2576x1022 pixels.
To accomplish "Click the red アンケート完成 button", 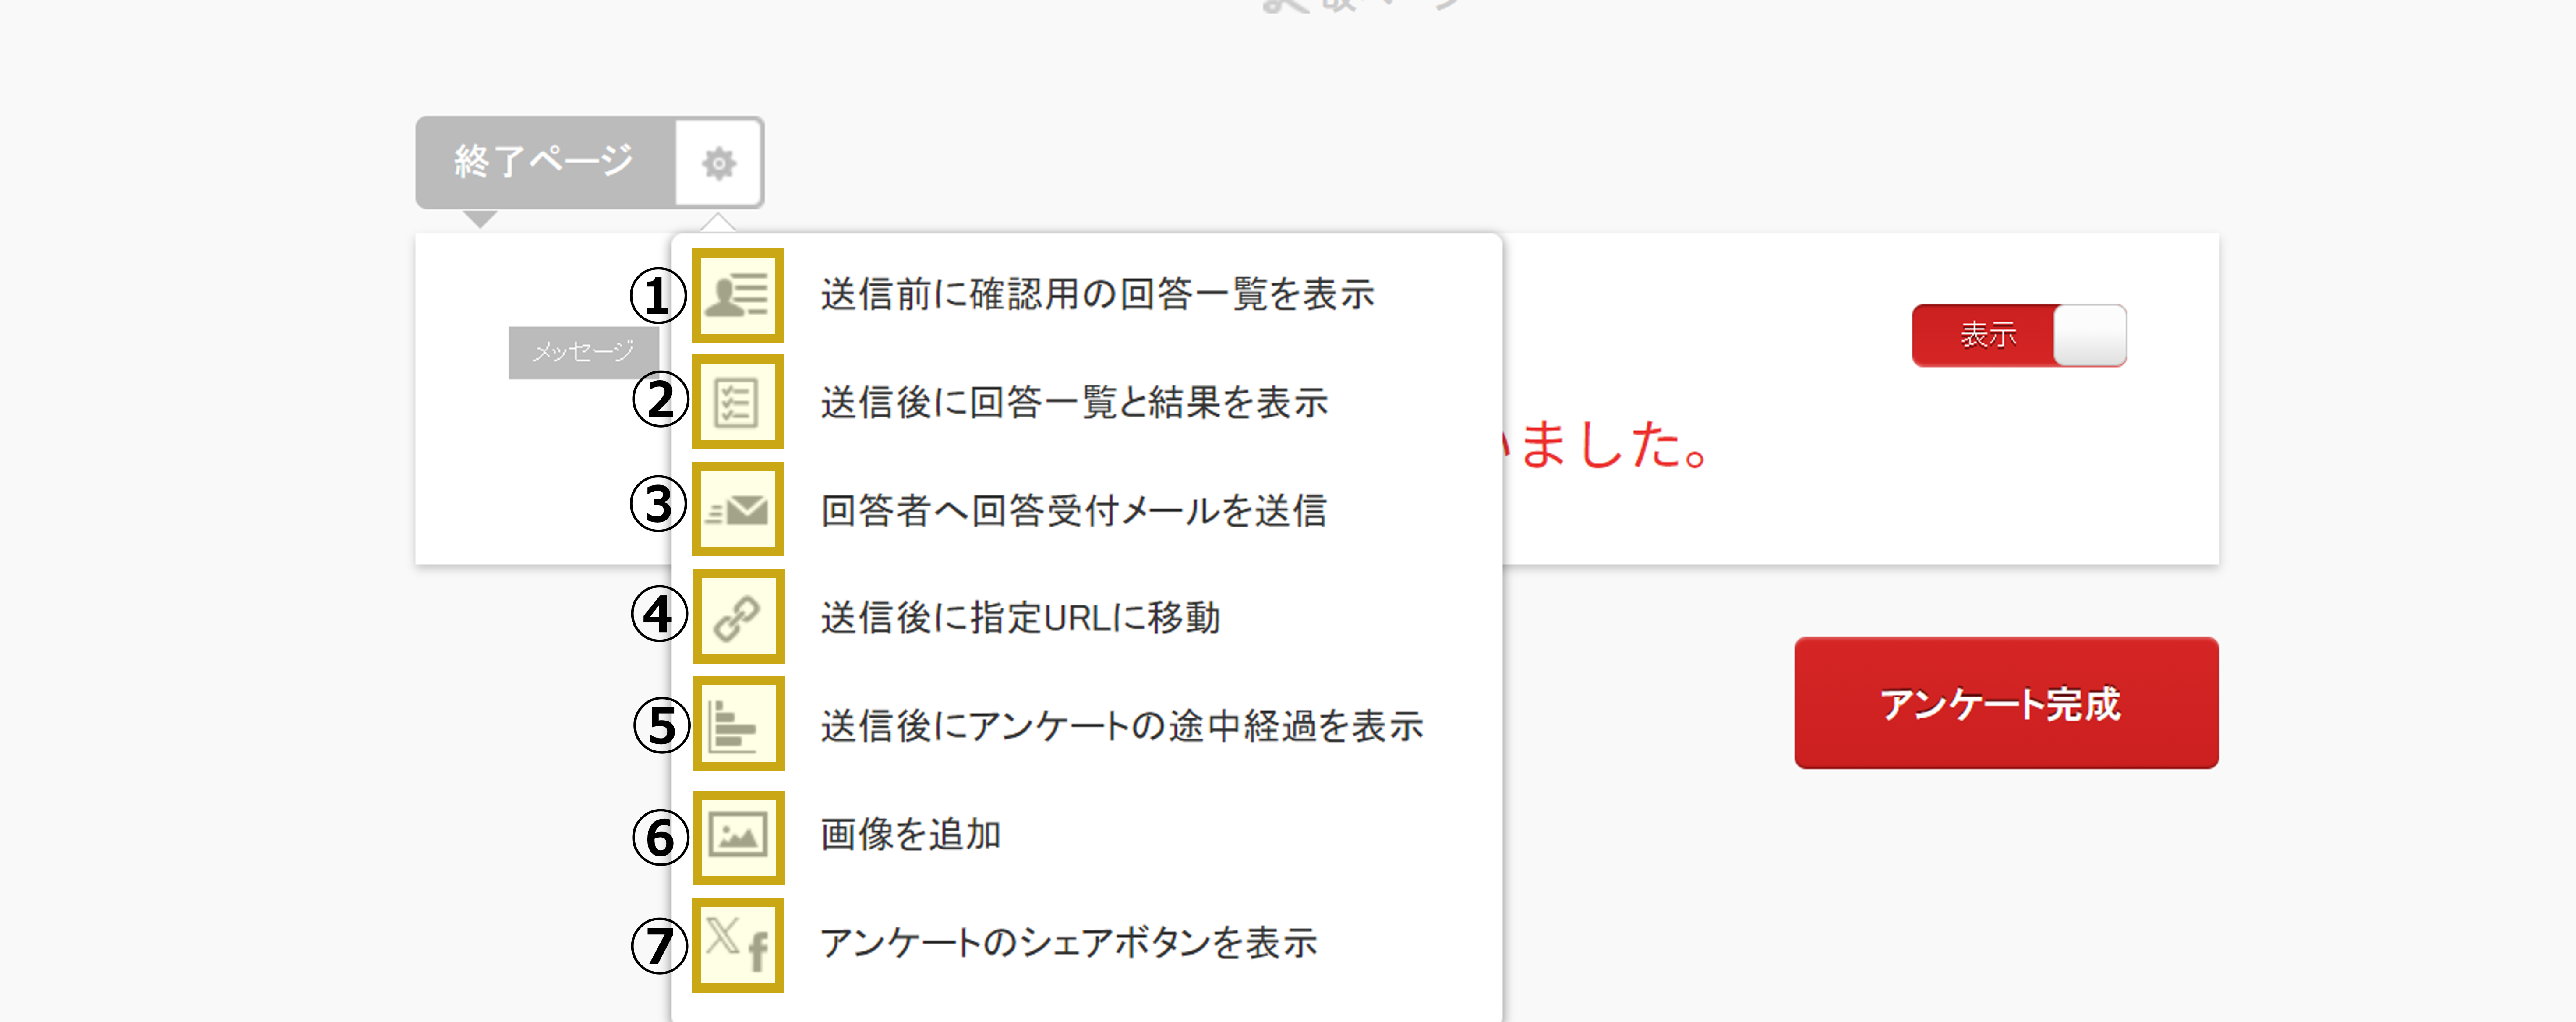I will 2006,703.
